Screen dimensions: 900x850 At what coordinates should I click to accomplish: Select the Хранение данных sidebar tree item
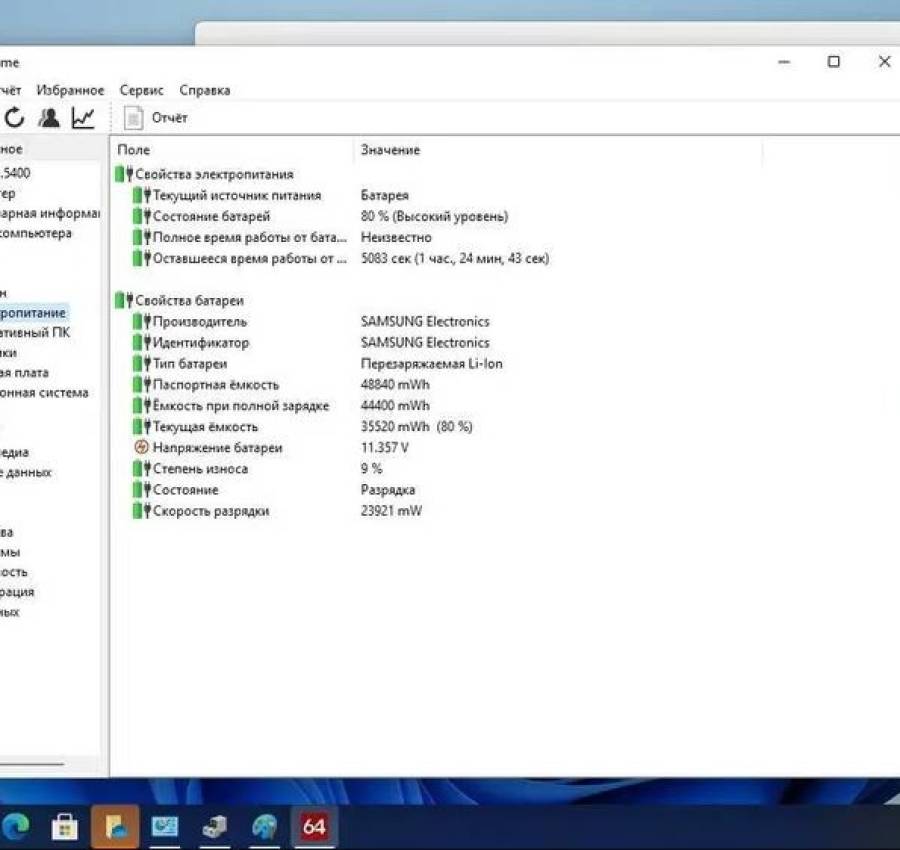click(x=25, y=472)
